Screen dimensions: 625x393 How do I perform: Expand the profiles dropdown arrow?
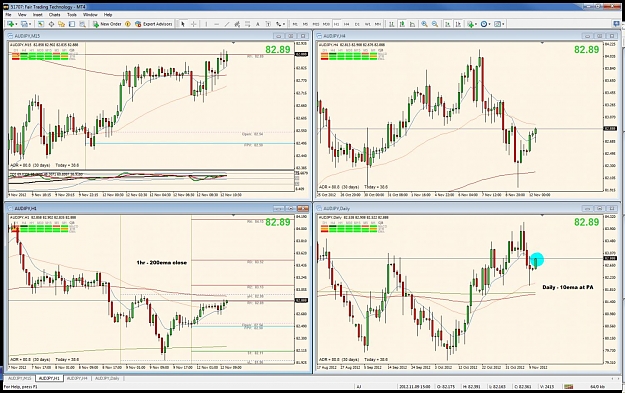click(x=30, y=24)
